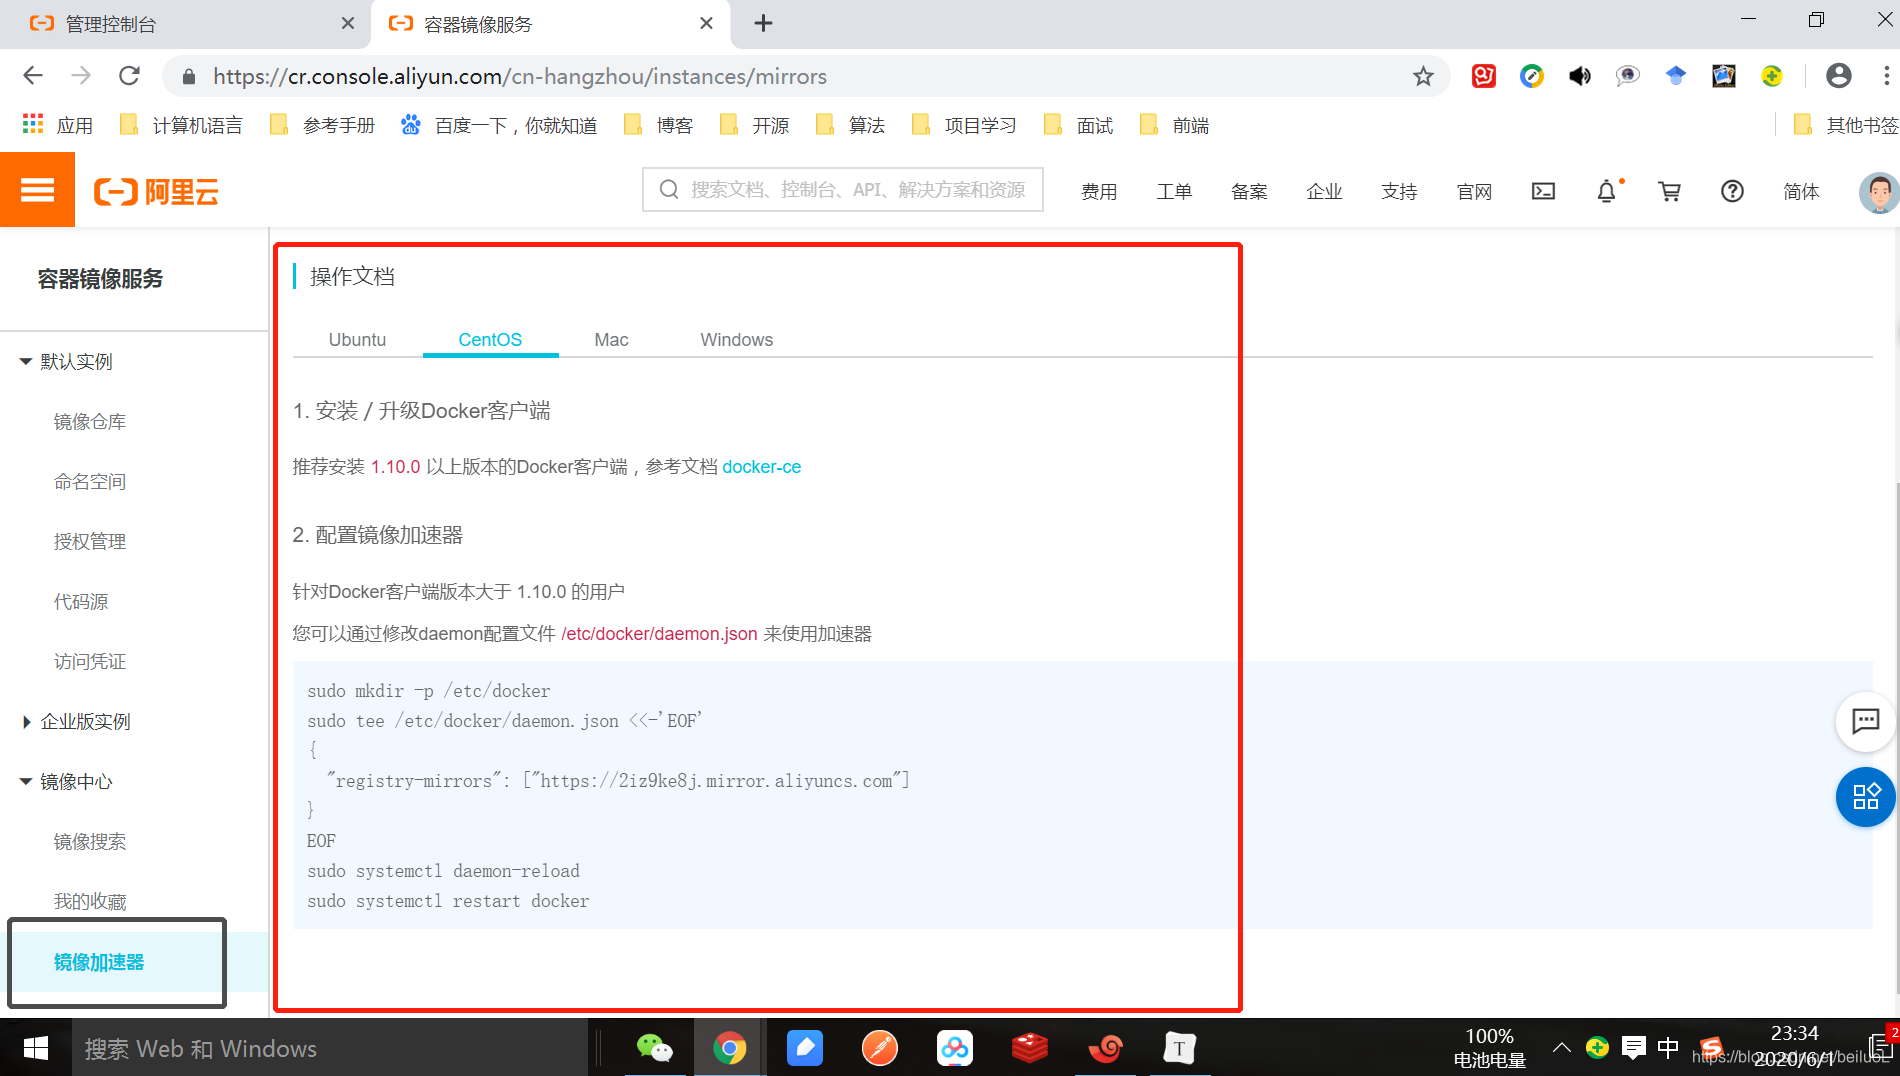Open the feedback chat bubble button

[x=1865, y=721]
